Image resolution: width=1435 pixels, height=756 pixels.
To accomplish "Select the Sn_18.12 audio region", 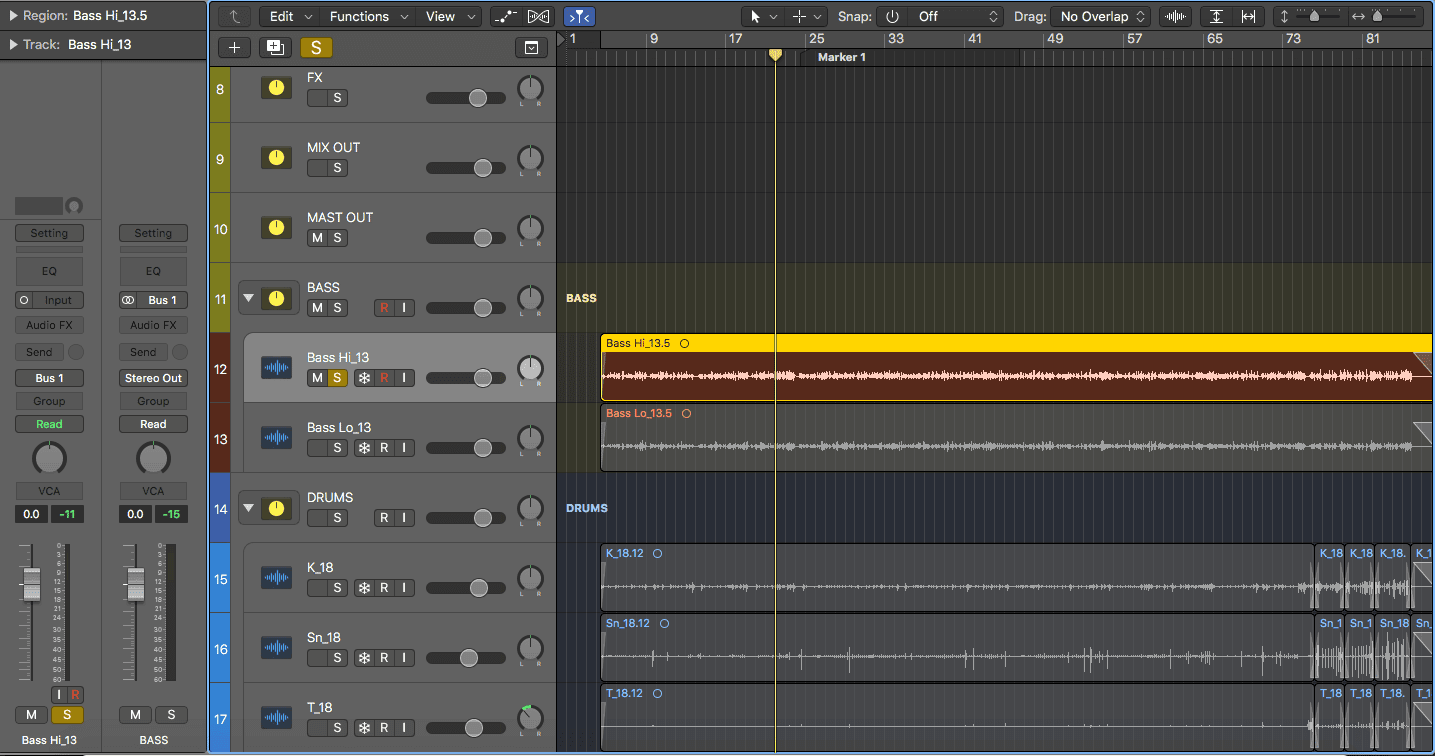I will coord(957,648).
